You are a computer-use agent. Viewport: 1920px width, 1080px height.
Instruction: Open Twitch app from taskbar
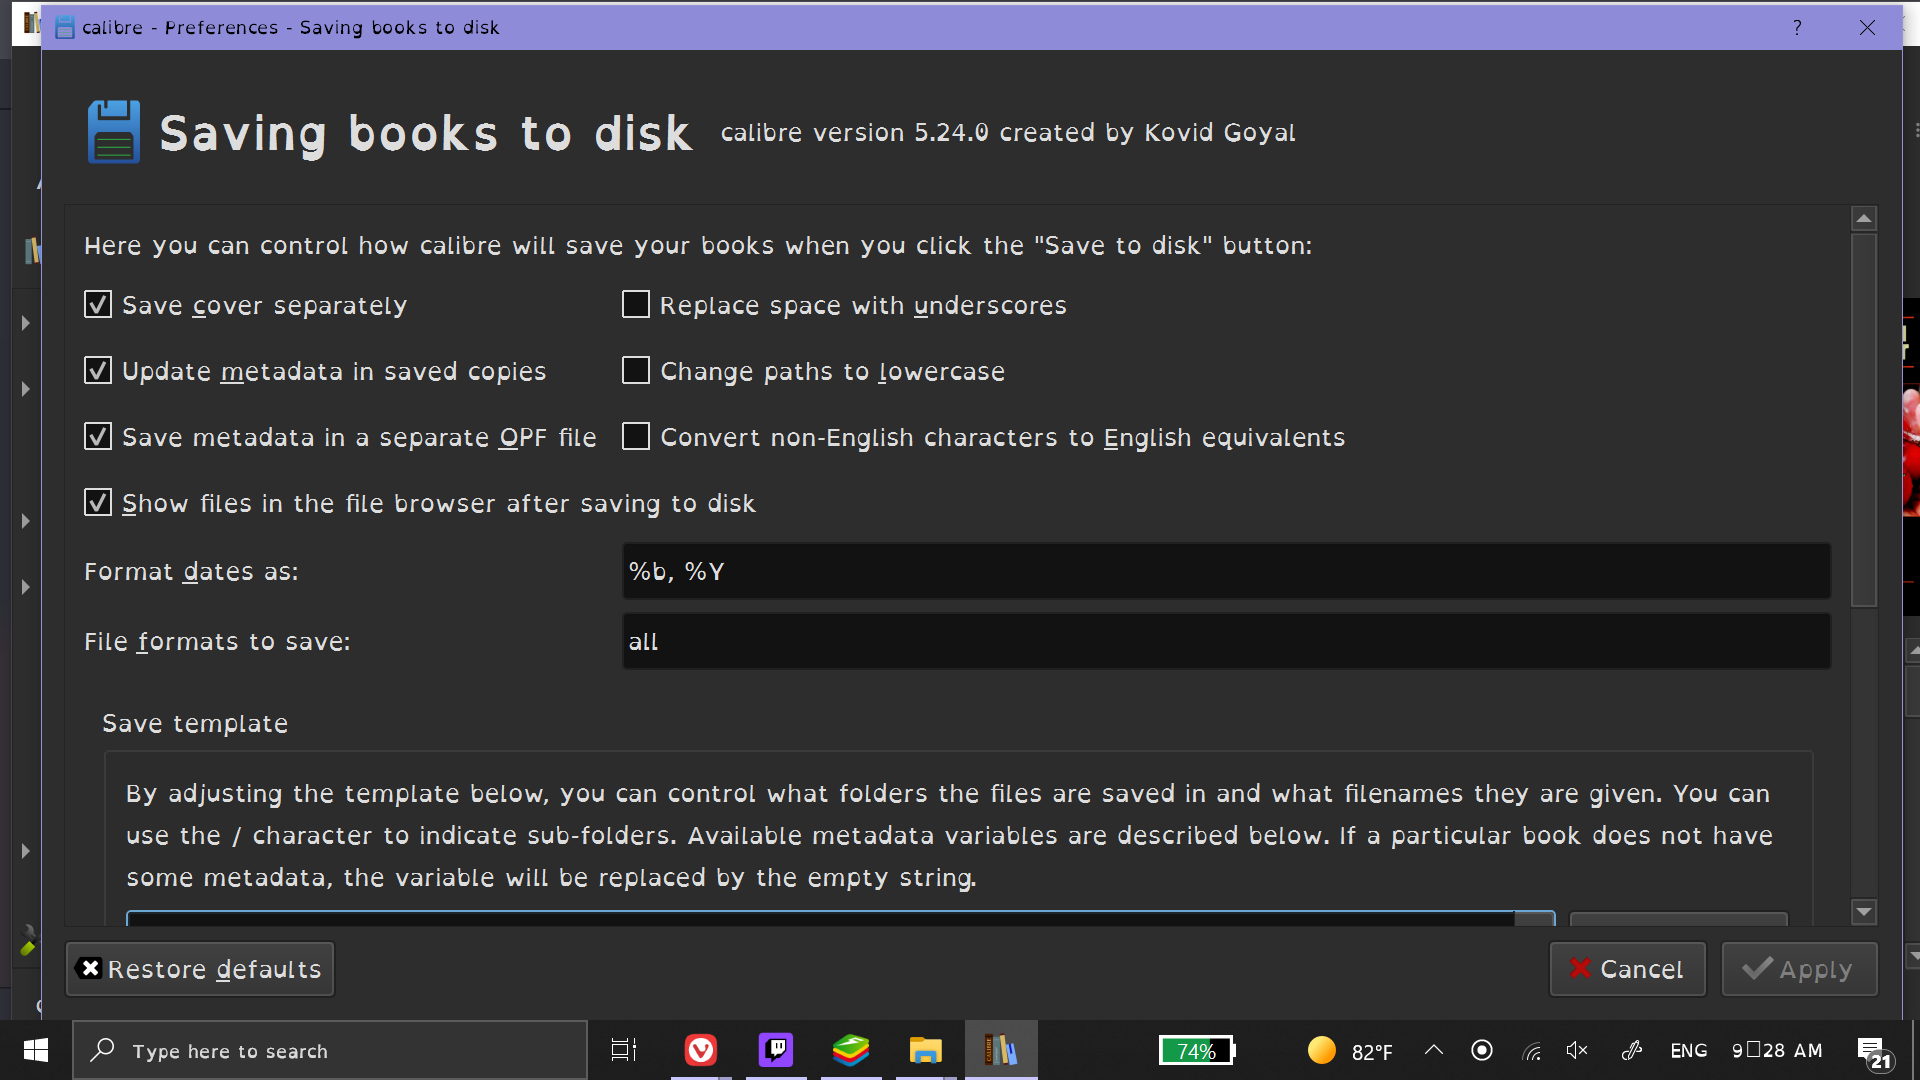[776, 1050]
